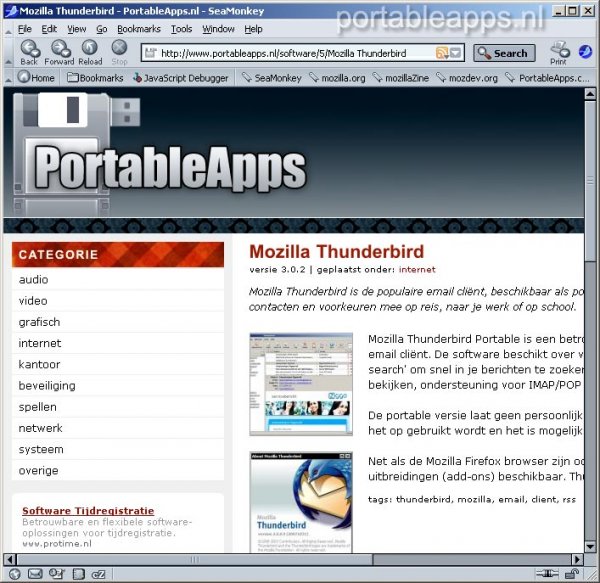Screen dimensions: 600x583
Task: Open ChatZilla from the status bar icon
Action: tap(99, 574)
